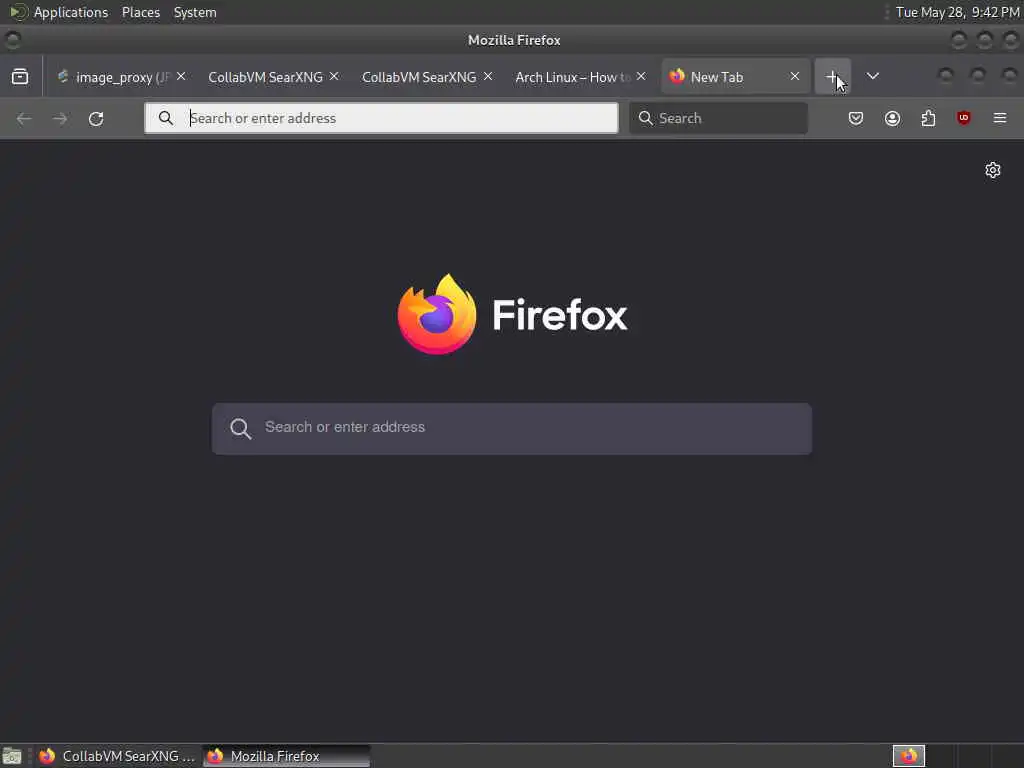This screenshot has height=768, width=1024.
Task: Open a new tab with plus button
Action: (832, 76)
